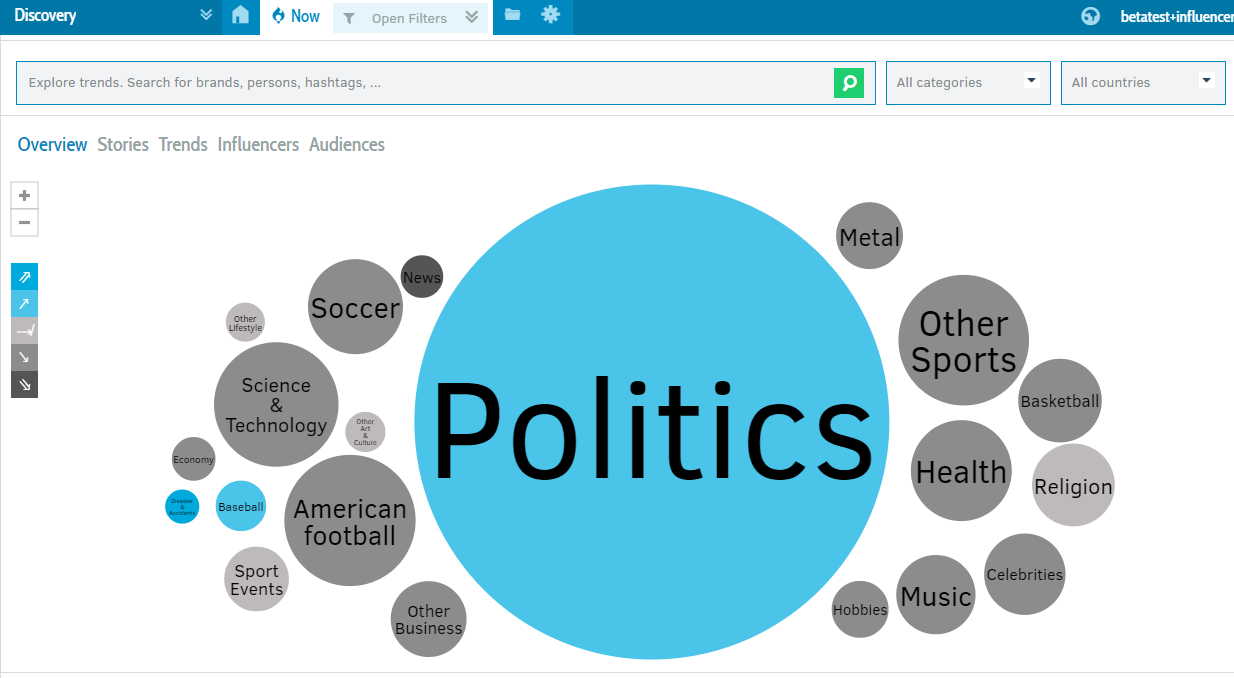
Task: Open the folder icon in top bar
Action: (512, 15)
